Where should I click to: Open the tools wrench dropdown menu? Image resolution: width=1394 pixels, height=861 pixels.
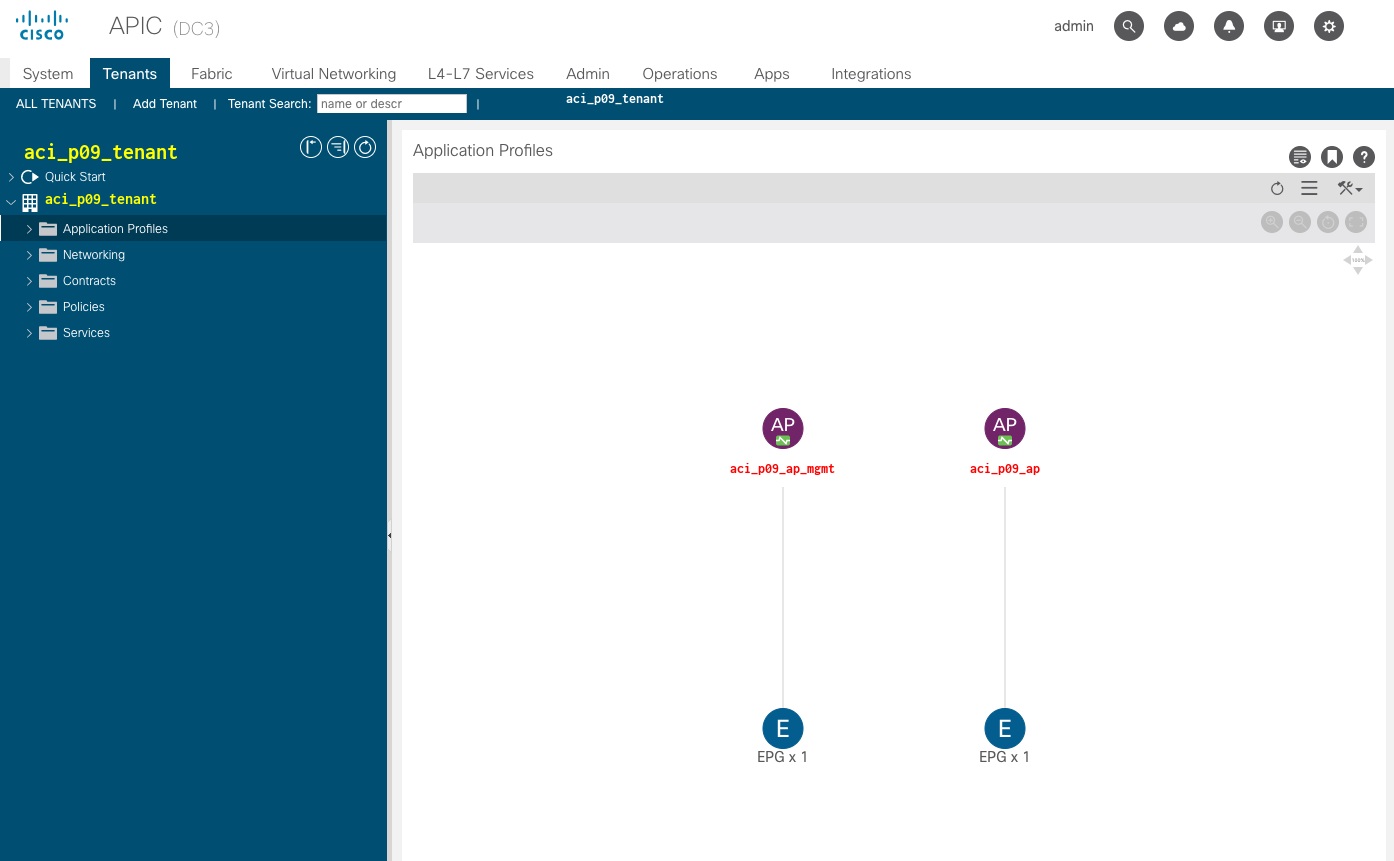(1349, 189)
